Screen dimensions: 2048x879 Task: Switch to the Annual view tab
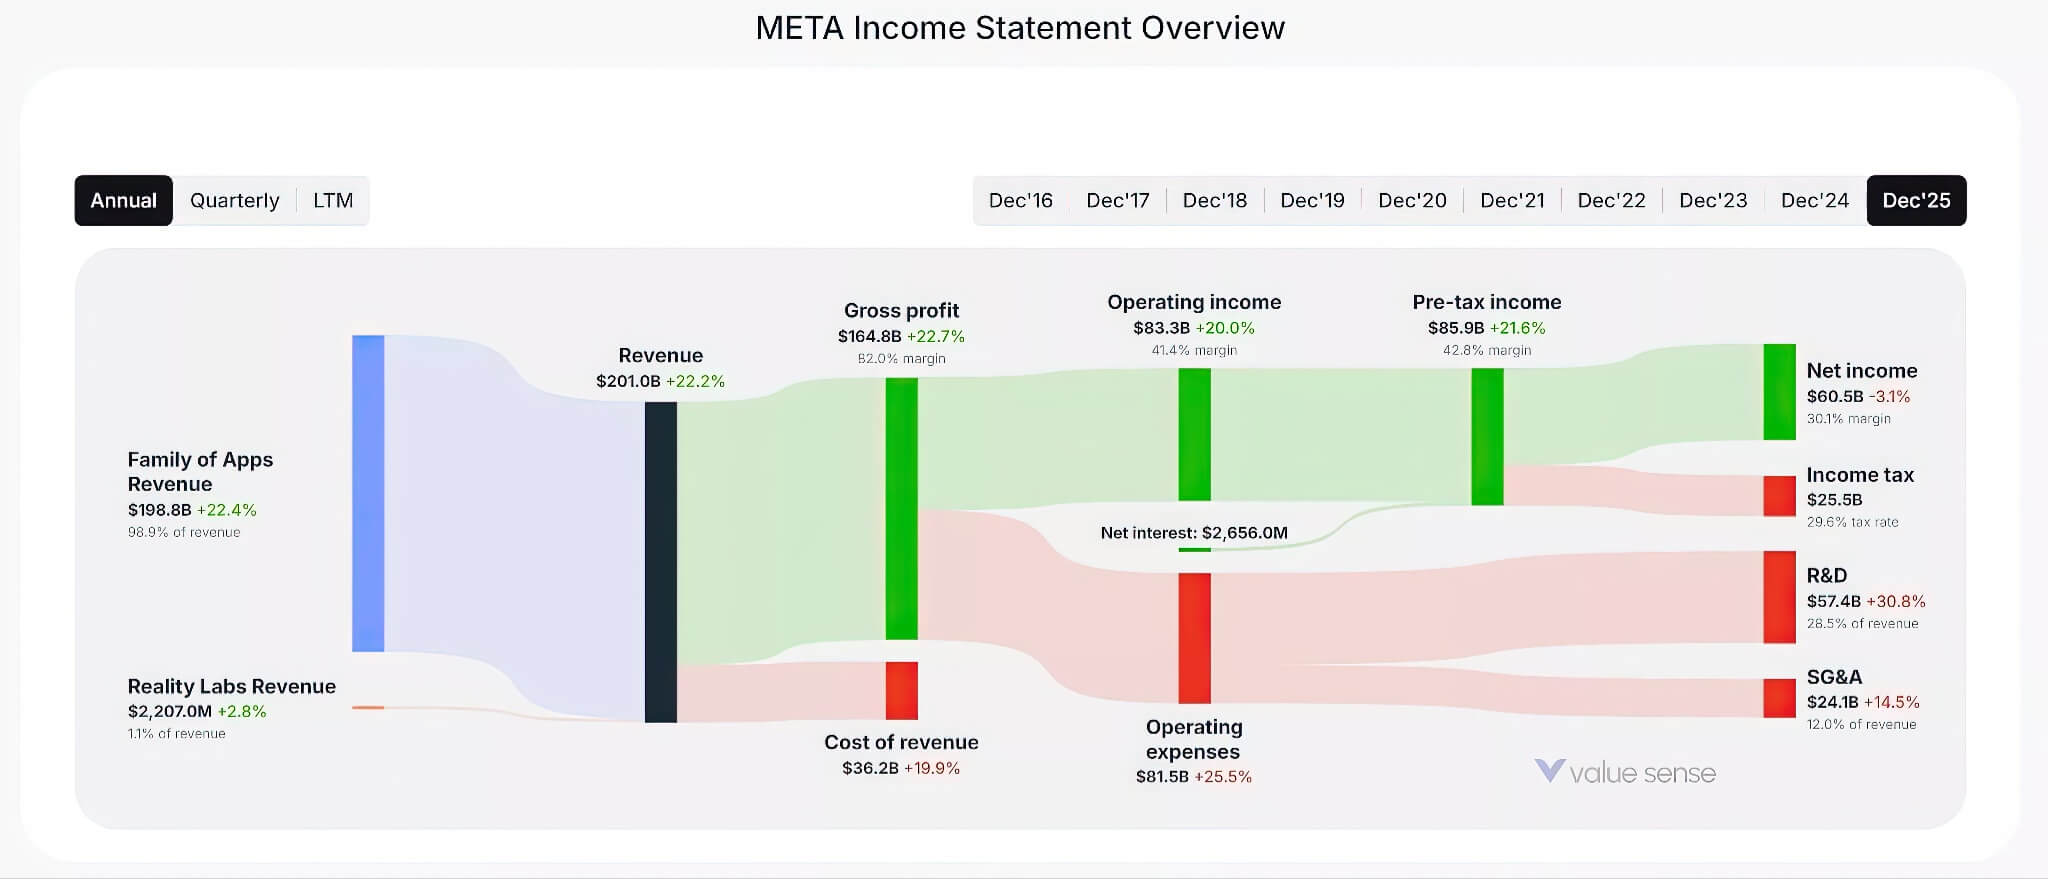coord(123,200)
